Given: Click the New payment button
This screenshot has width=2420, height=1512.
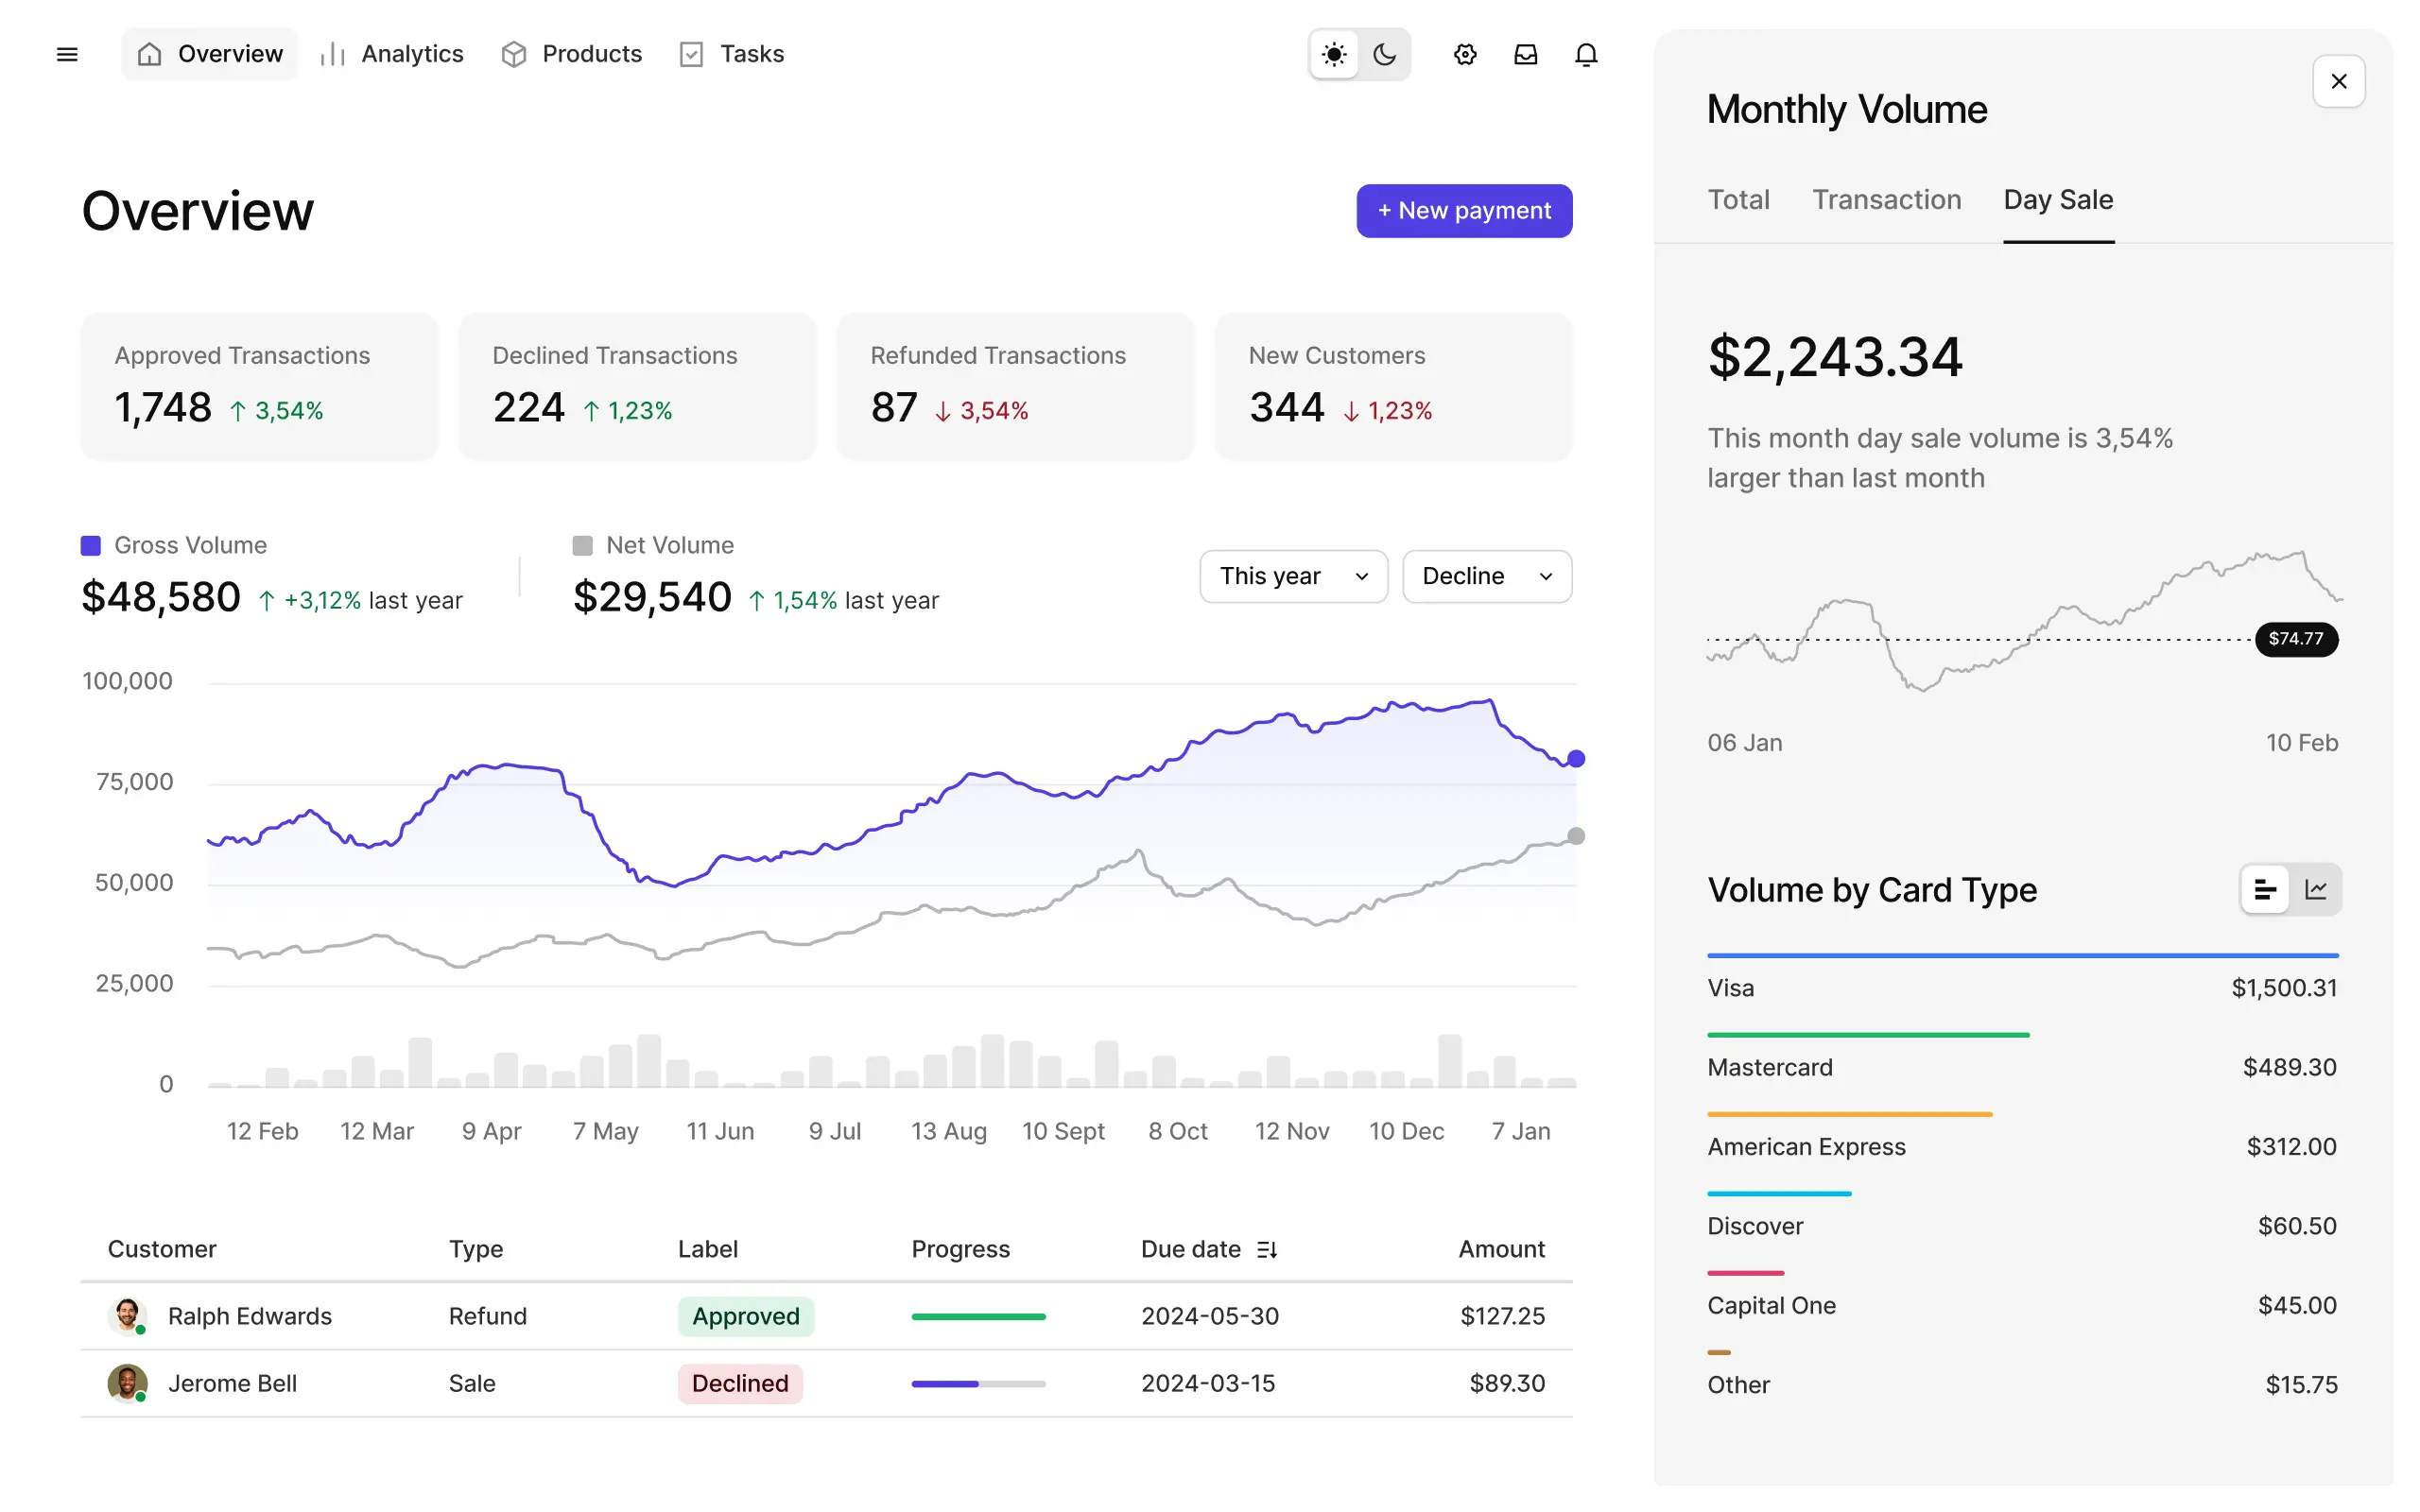Looking at the screenshot, I should pyautogui.click(x=1464, y=211).
